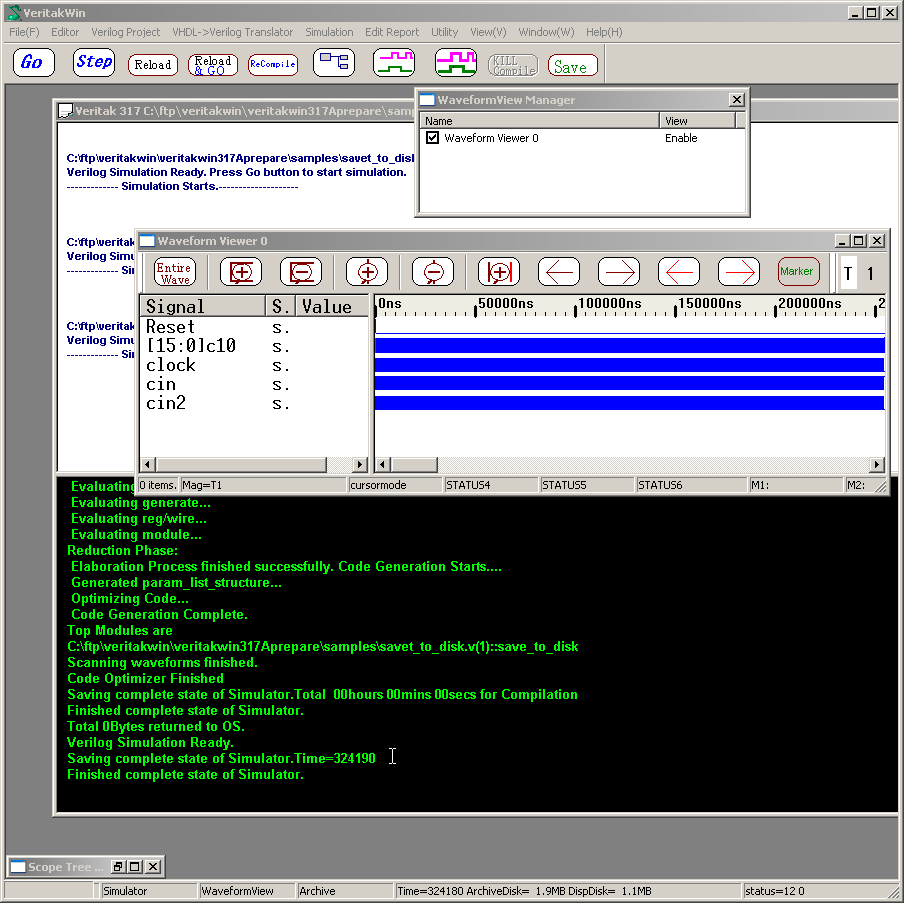Maximize the Scope Tree window
The height and width of the screenshot is (903, 904).
pyautogui.click(x=135, y=867)
